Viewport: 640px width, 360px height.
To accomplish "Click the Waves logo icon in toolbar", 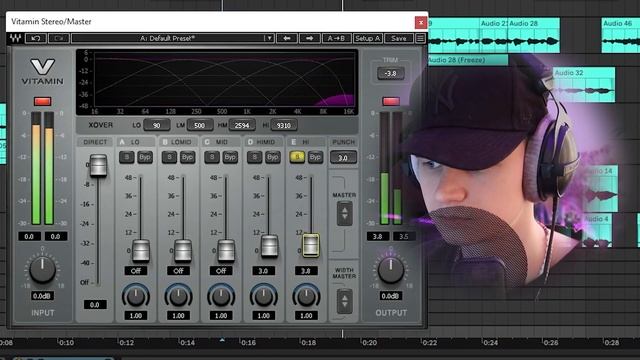I will [16, 38].
